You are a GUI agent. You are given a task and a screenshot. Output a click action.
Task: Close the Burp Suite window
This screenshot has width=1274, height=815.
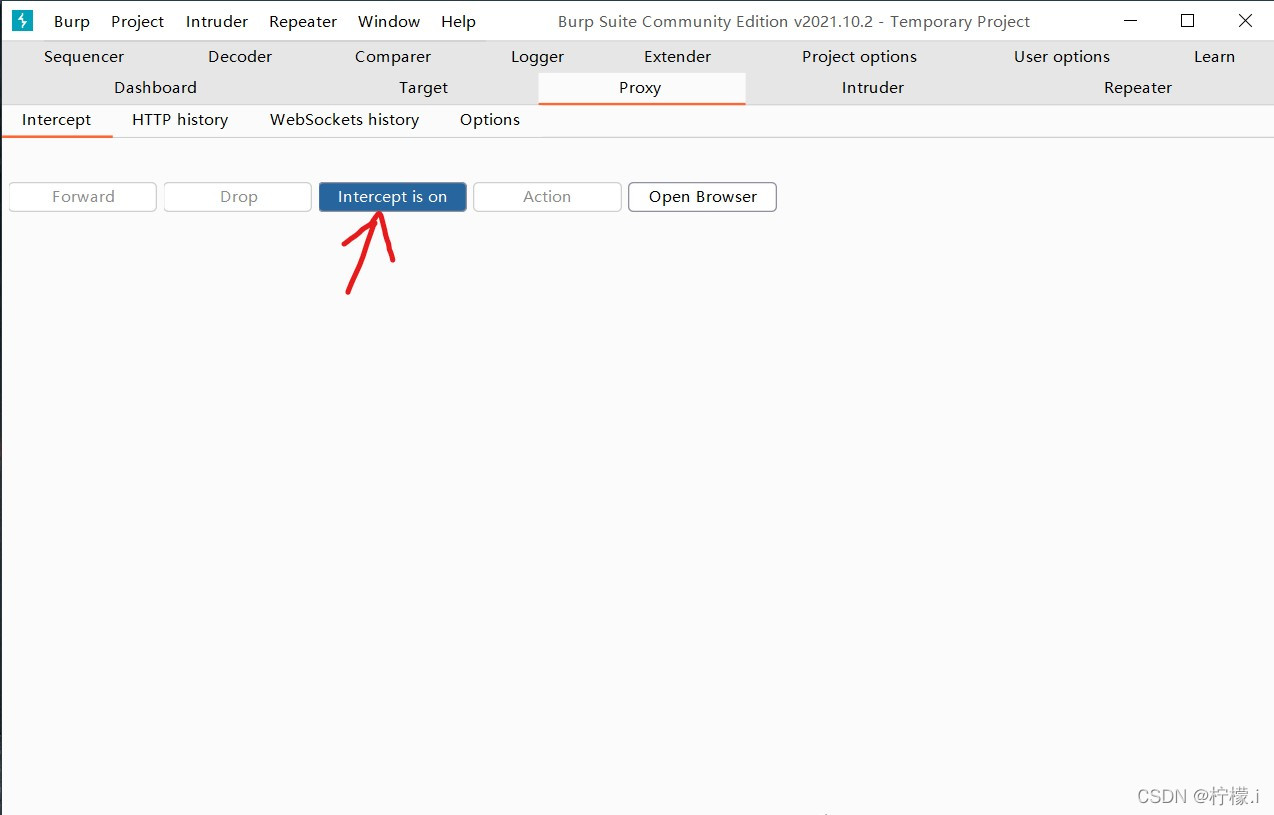1245,21
